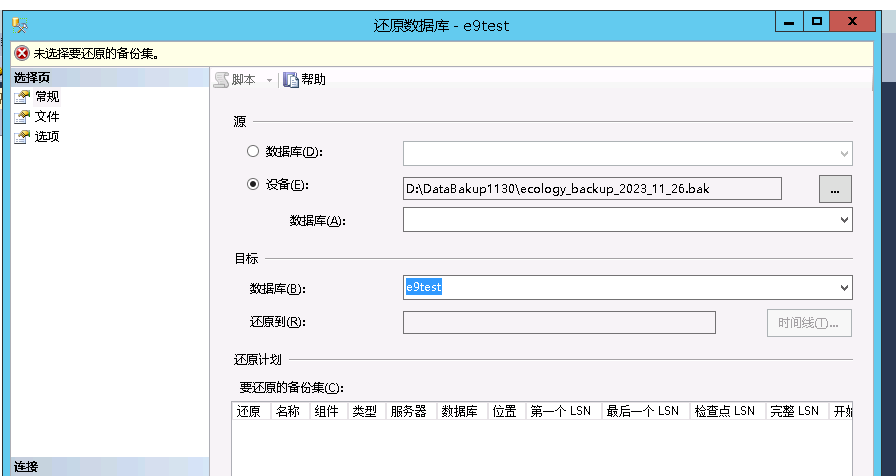896x476 pixels.
Task: Click the 完整 LSN column header
Action: (795, 411)
